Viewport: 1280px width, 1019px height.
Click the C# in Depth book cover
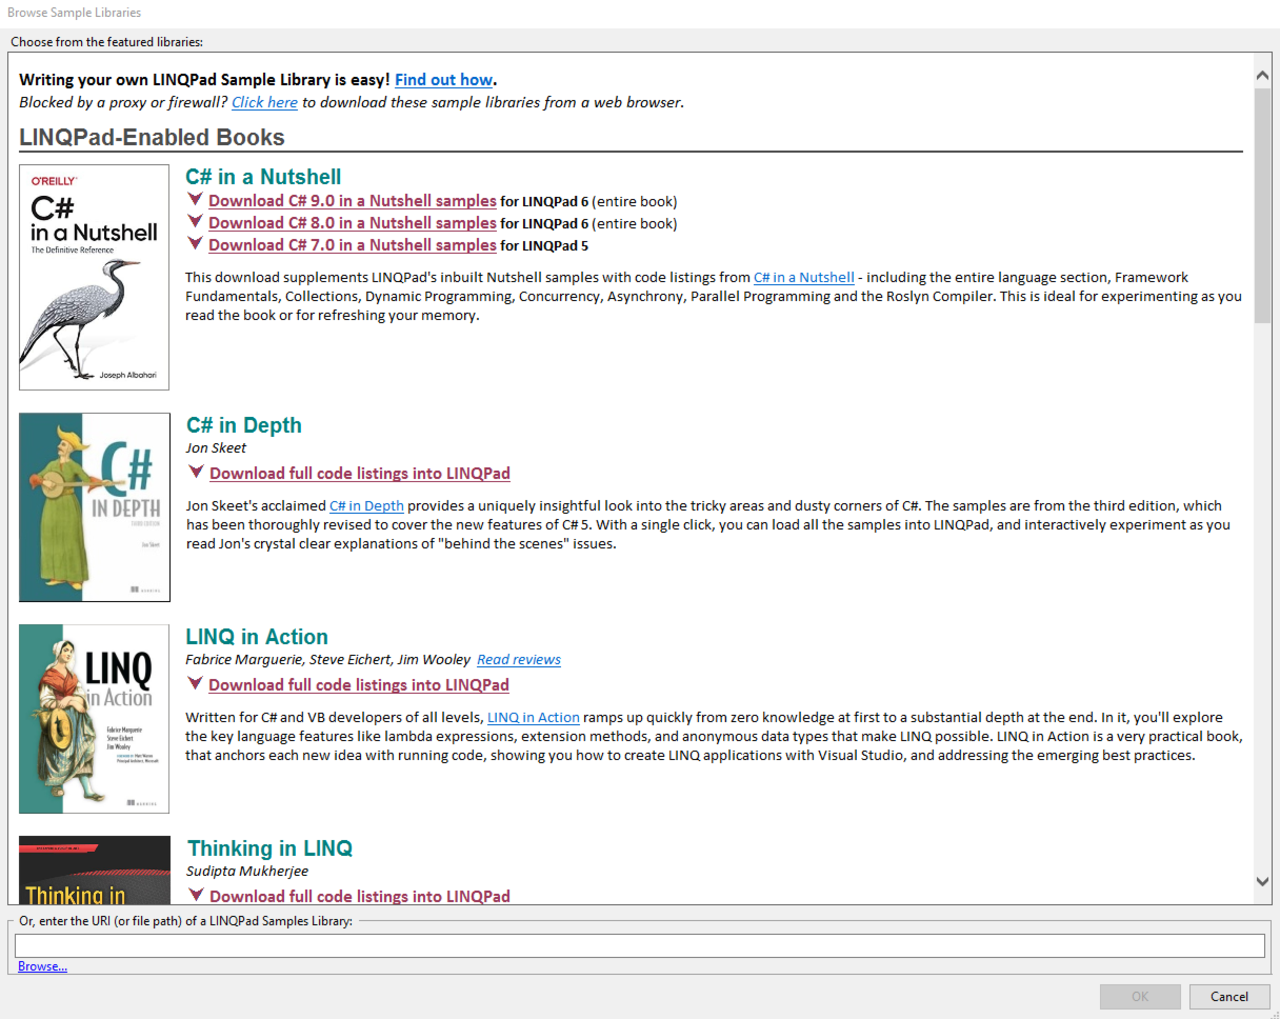click(95, 507)
